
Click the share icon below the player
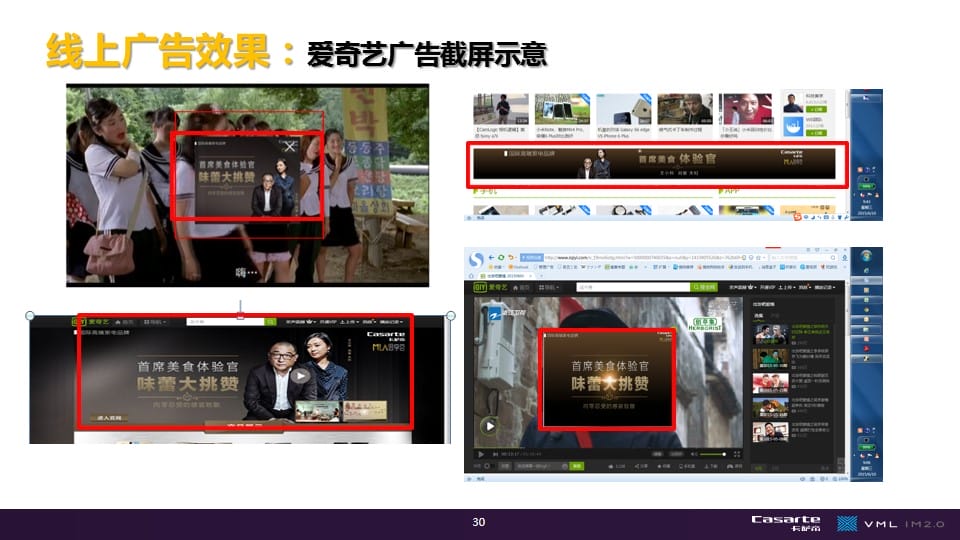(637, 467)
